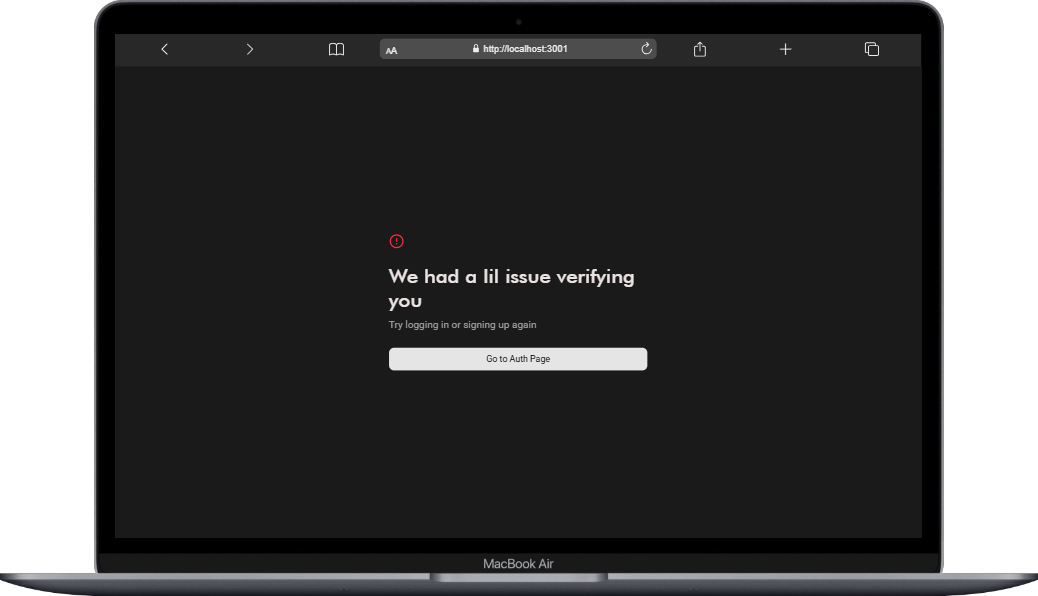Open the Bookmarks sidebar book icon
The image size is (1038, 596).
[336, 49]
